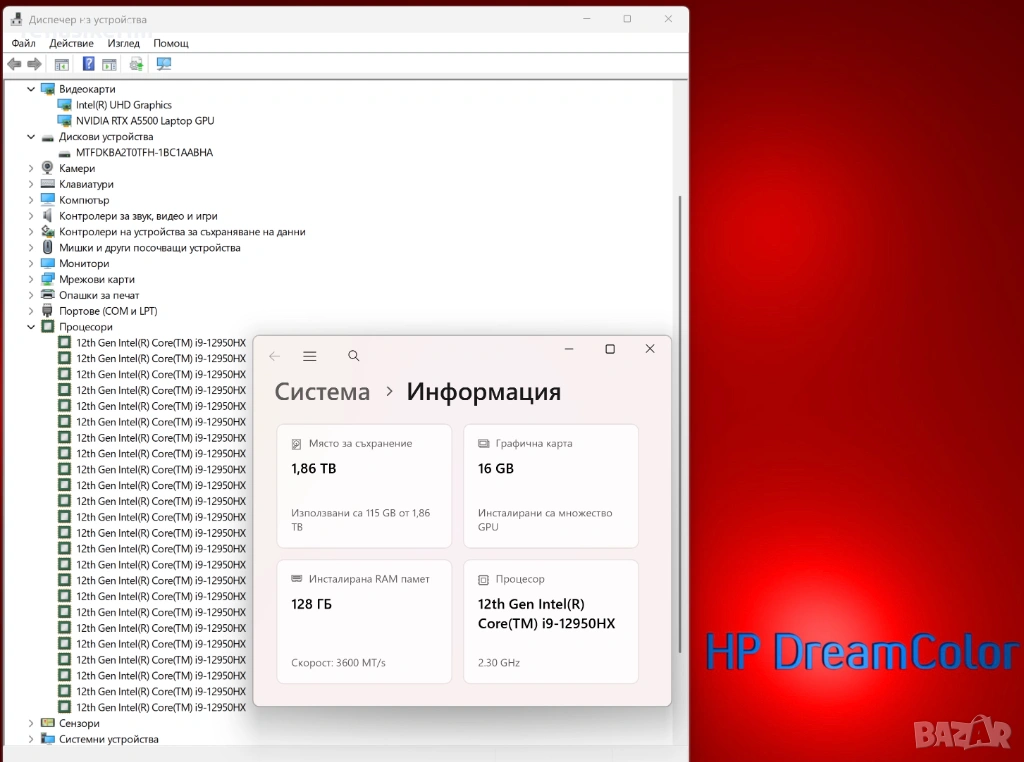This screenshot has height=762, width=1024.
Task: Expand the Системни устройства category
Action: 31,739
